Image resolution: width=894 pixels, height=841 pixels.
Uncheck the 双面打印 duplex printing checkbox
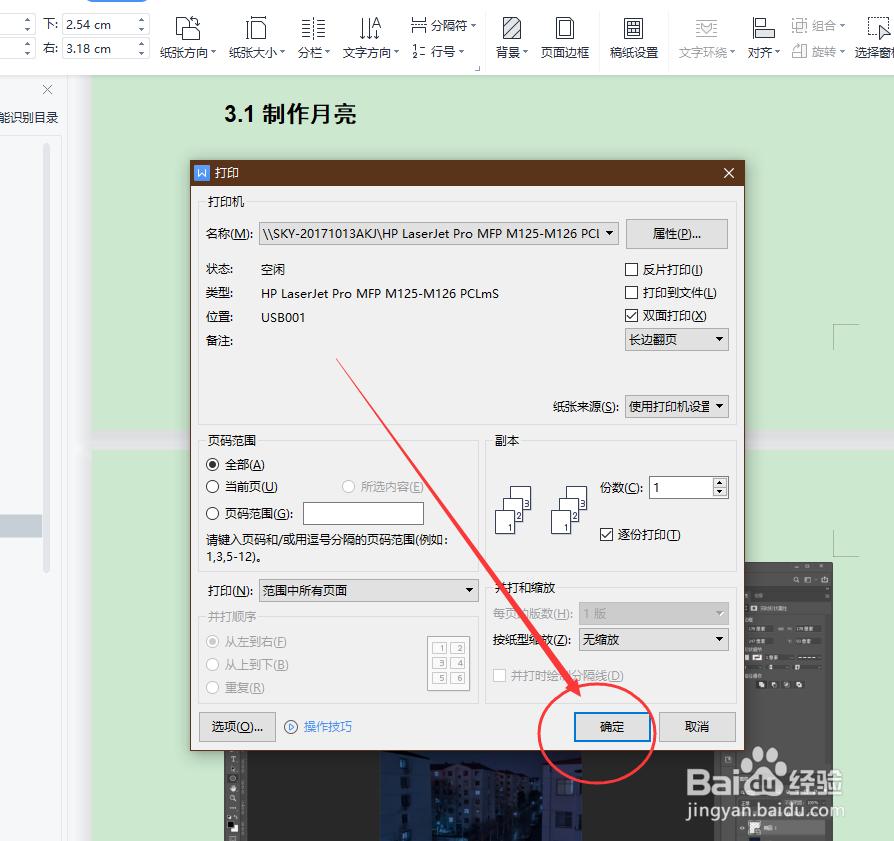(x=632, y=314)
